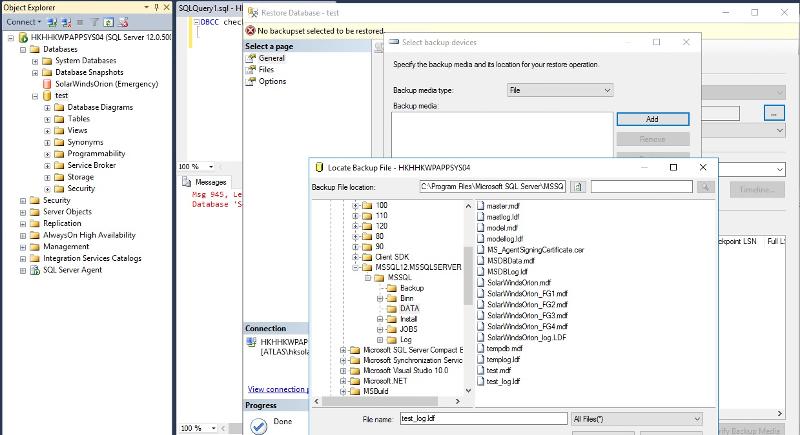Switch to the Messages tab
Viewport: 800px width, 435px height.
click(206, 182)
